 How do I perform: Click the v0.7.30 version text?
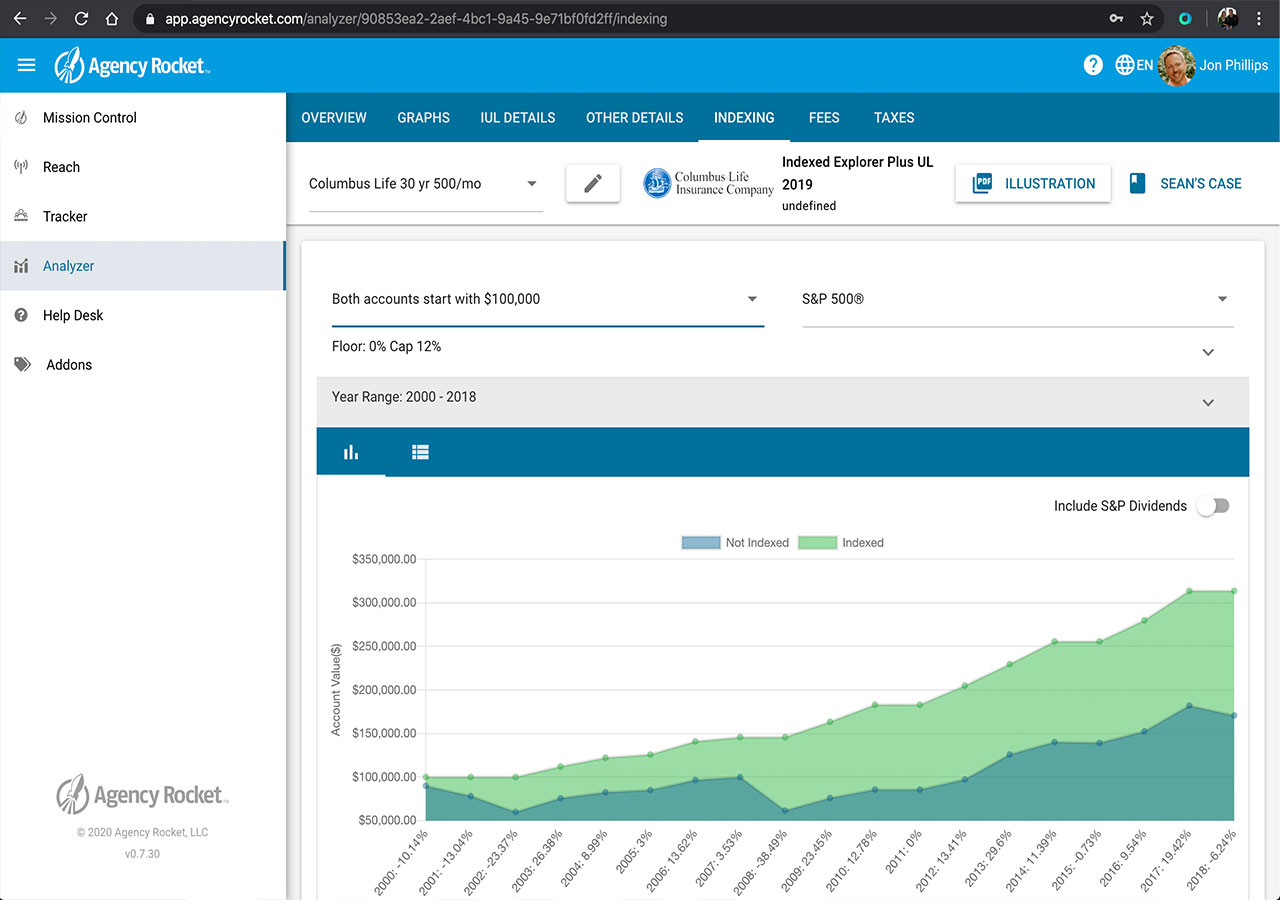click(143, 854)
